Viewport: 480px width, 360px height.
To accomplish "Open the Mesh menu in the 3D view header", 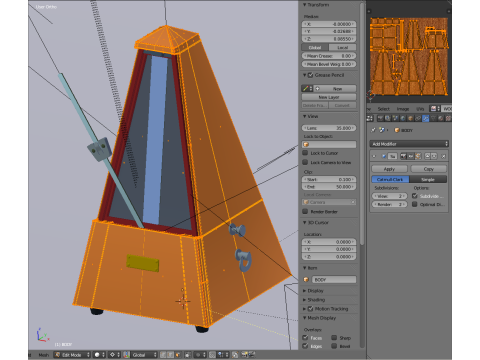I will 44,355.
